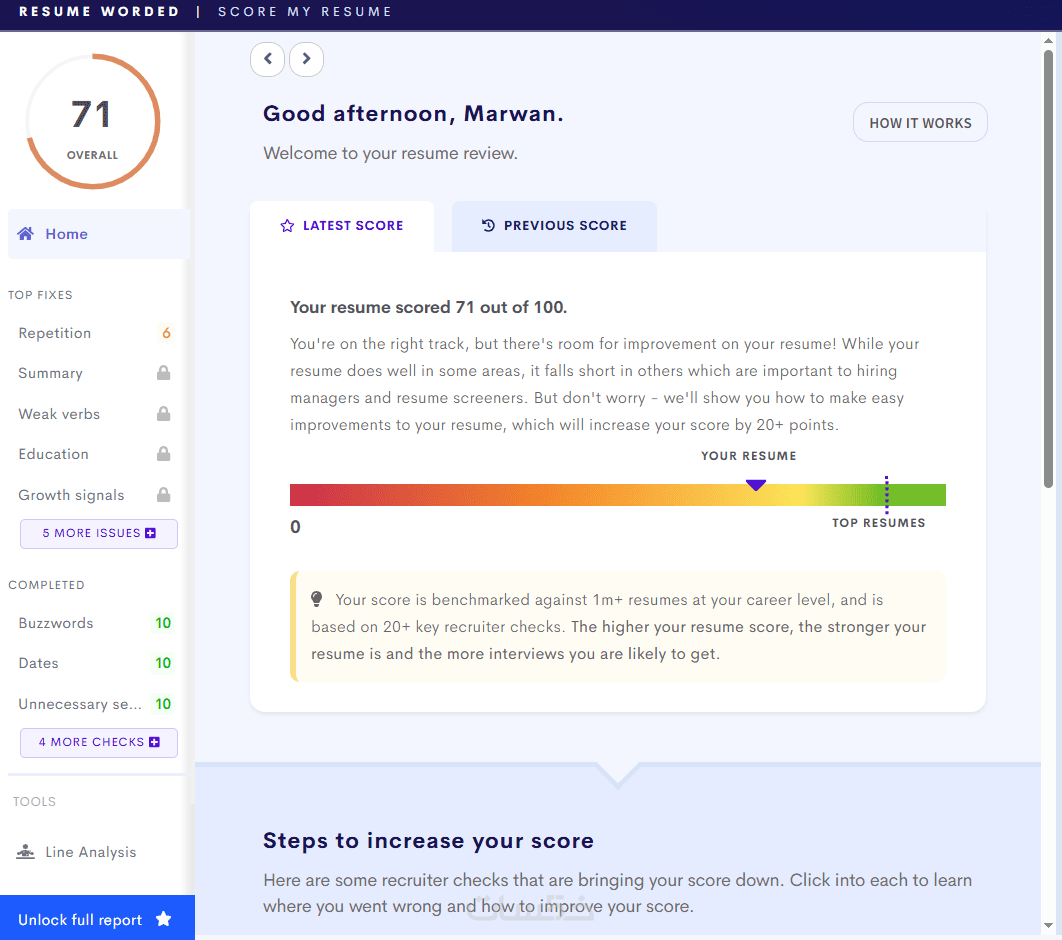Click the Score My Resume header link
Image resolution: width=1062 pixels, height=940 pixels.
click(x=305, y=12)
